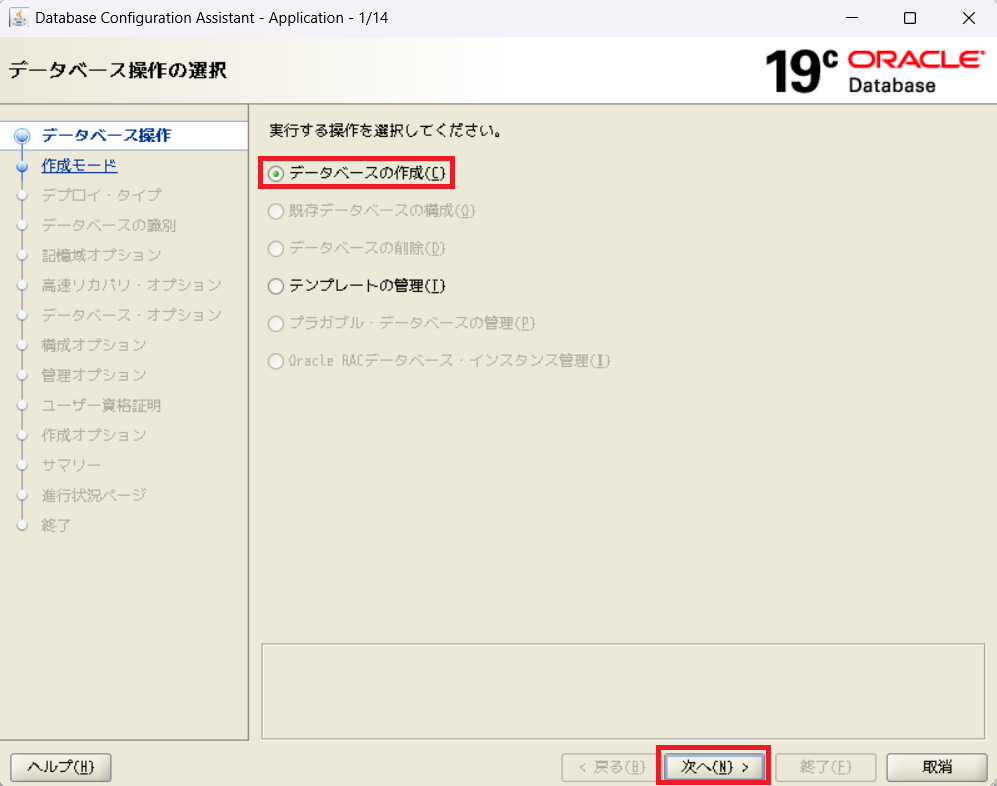Viewport: 997px width, 786px height.
Task: Open the 作成モード step link
Action: [x=79, y=165]
